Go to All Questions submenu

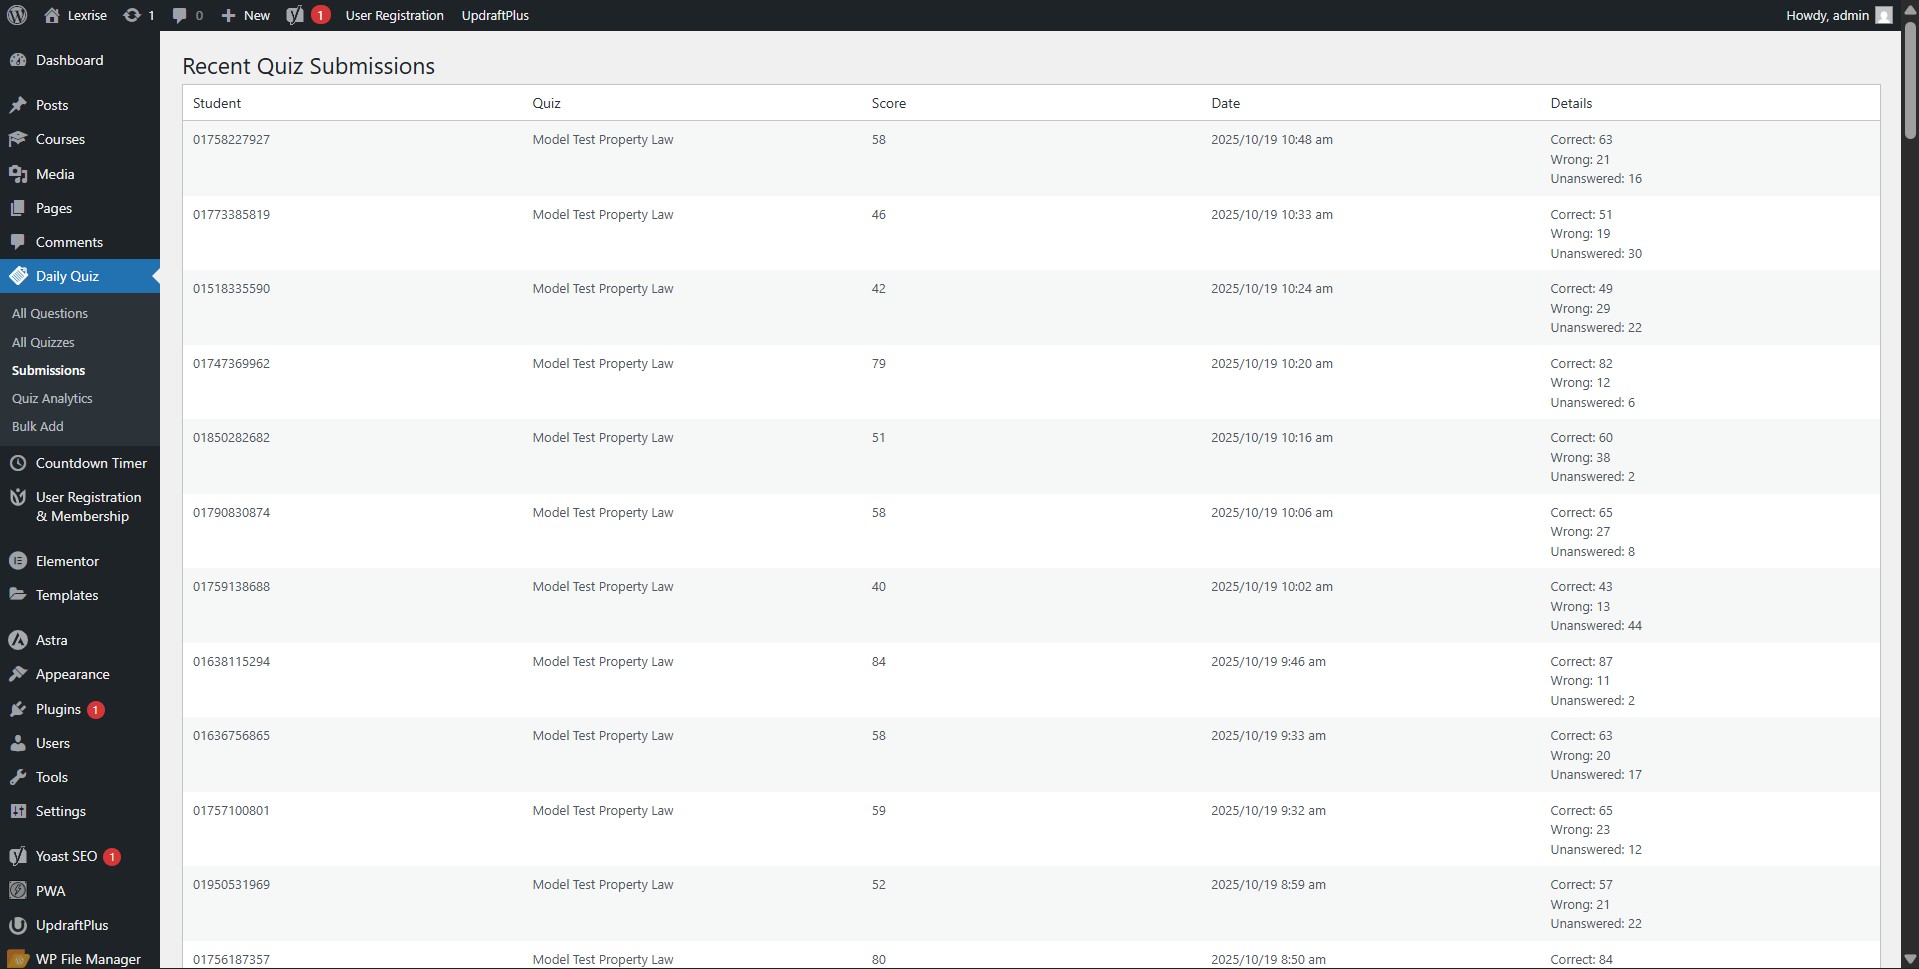(x=50, y=313)
